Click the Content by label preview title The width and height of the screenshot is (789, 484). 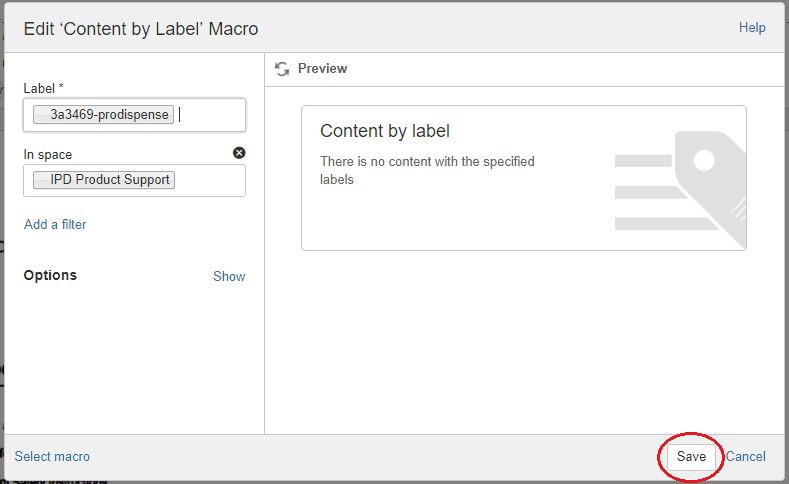[x=384, y=131]
